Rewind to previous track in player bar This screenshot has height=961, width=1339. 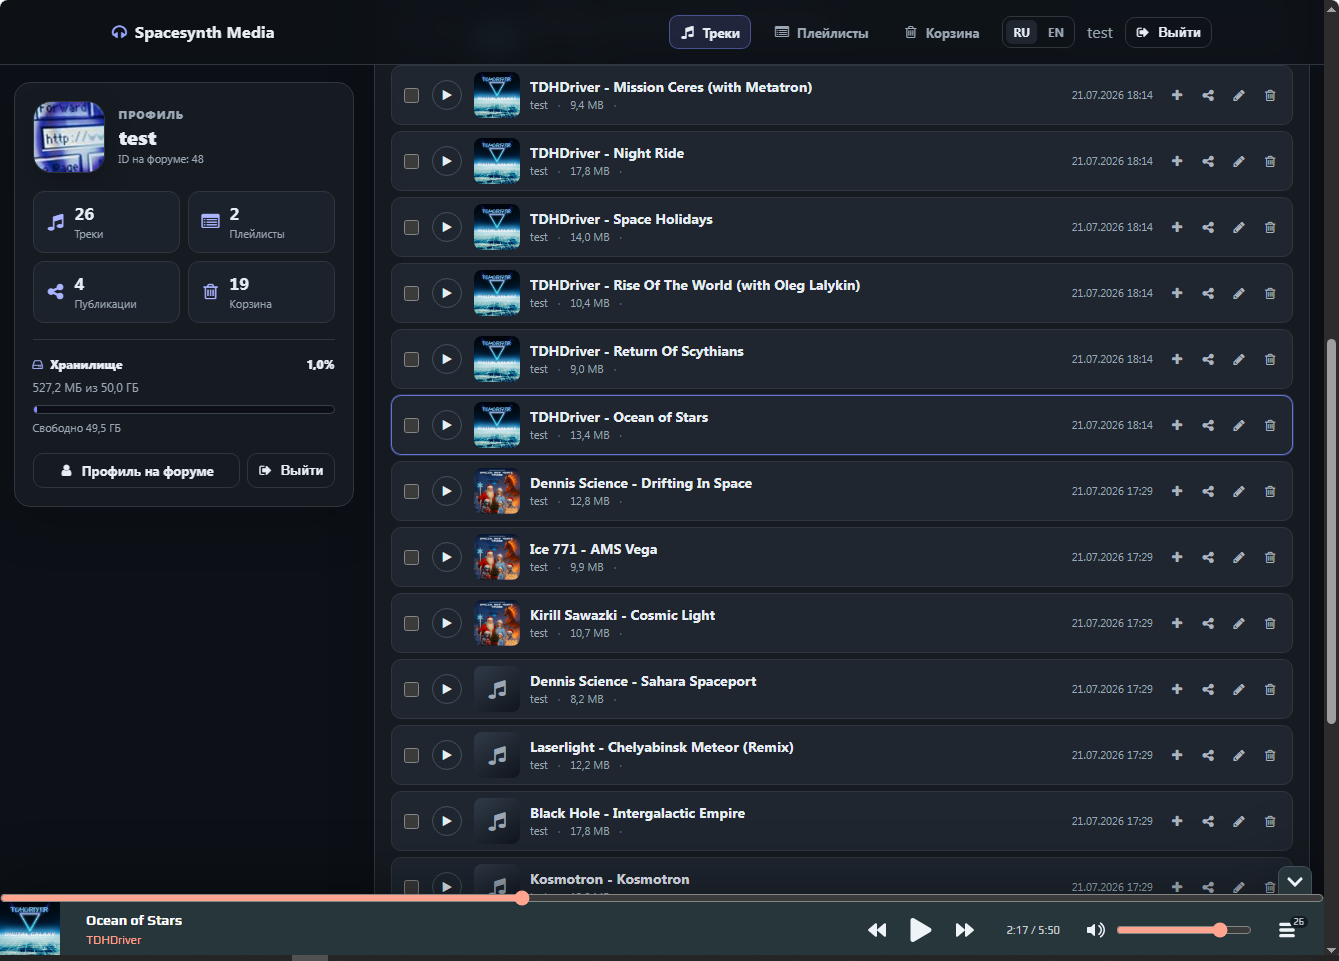click(877, 930)
